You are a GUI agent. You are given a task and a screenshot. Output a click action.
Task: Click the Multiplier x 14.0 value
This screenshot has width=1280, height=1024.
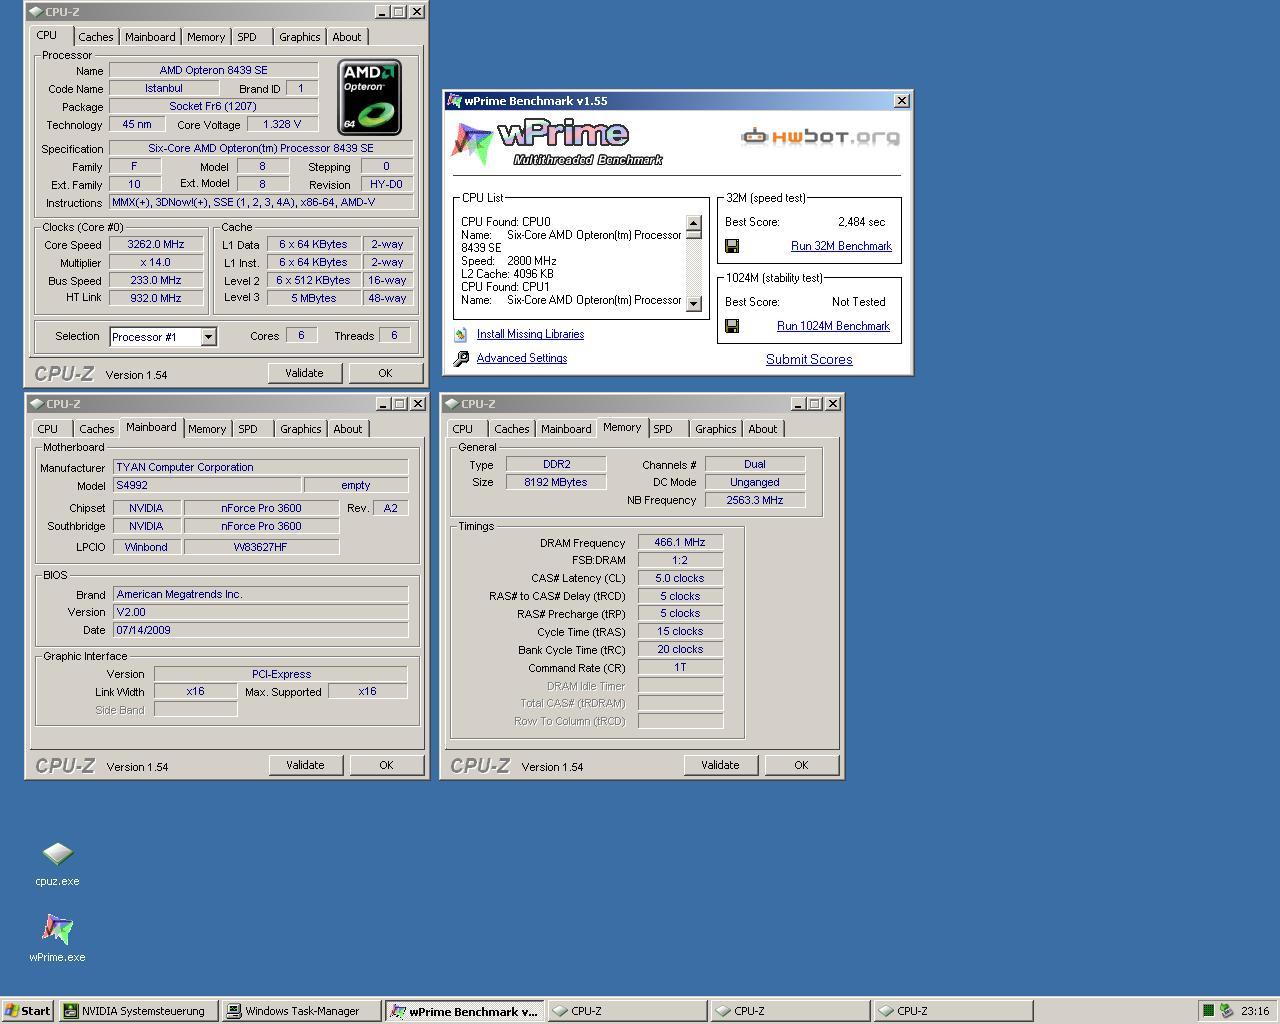pyautogui.click(x=156, y=263)
